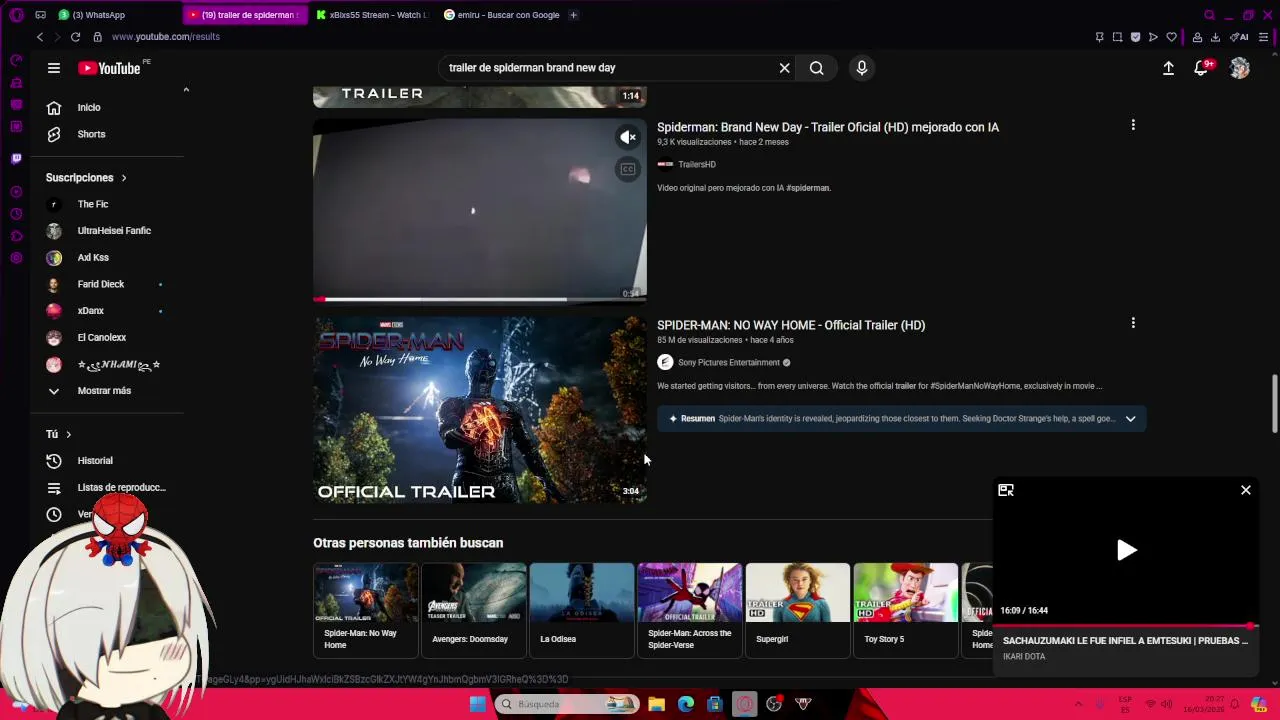Viewport: 1280px width, 720px height.
Task: Collapse the sidebar scroll up arrow
Action: point(186,91)
